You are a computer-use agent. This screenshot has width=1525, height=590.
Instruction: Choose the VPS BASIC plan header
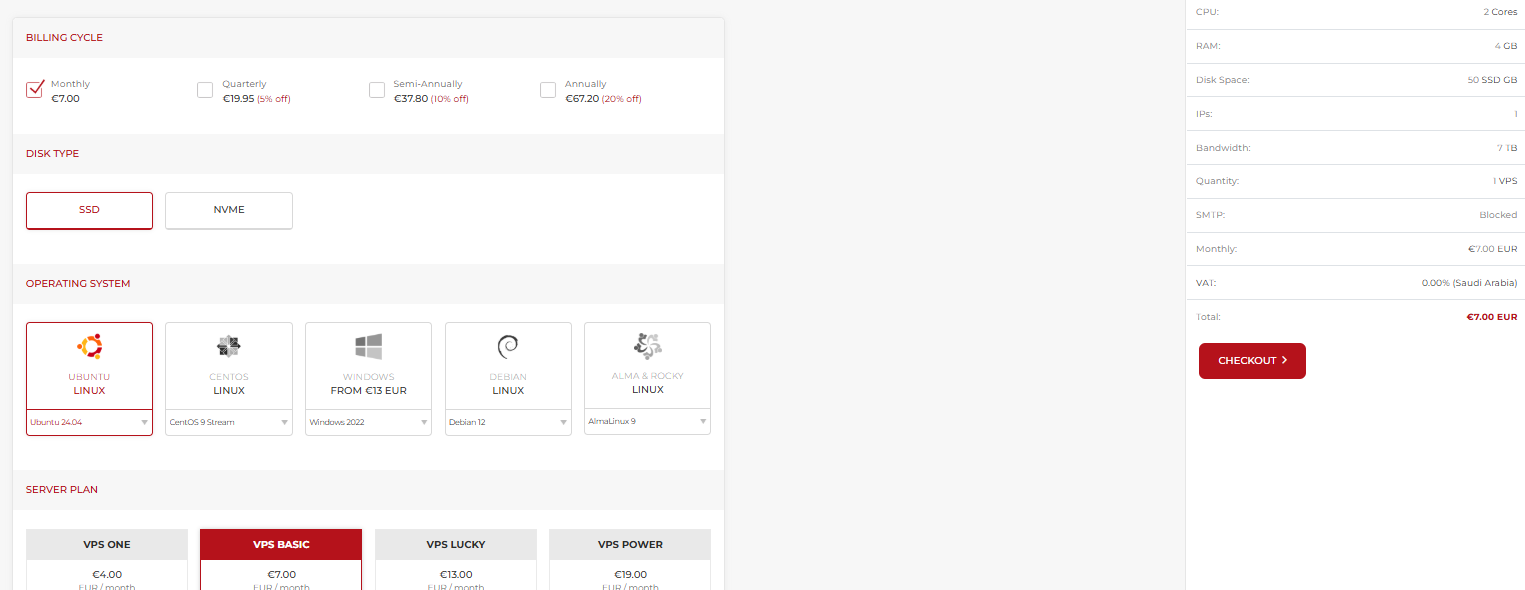pos(281,545)
